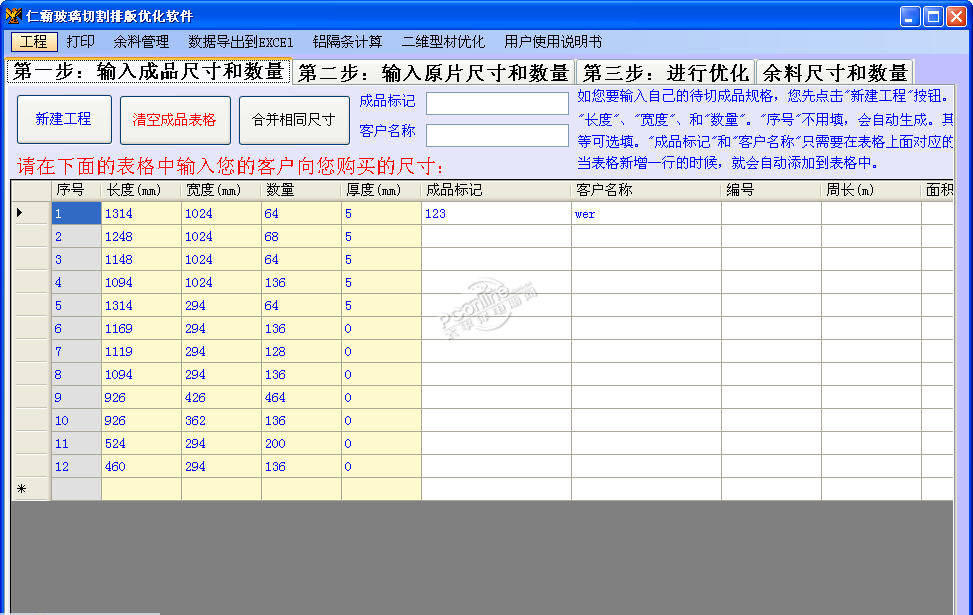Close the application window
This screenshot has width=973, height=615.
pyautogui.click(x=956, y=16)
